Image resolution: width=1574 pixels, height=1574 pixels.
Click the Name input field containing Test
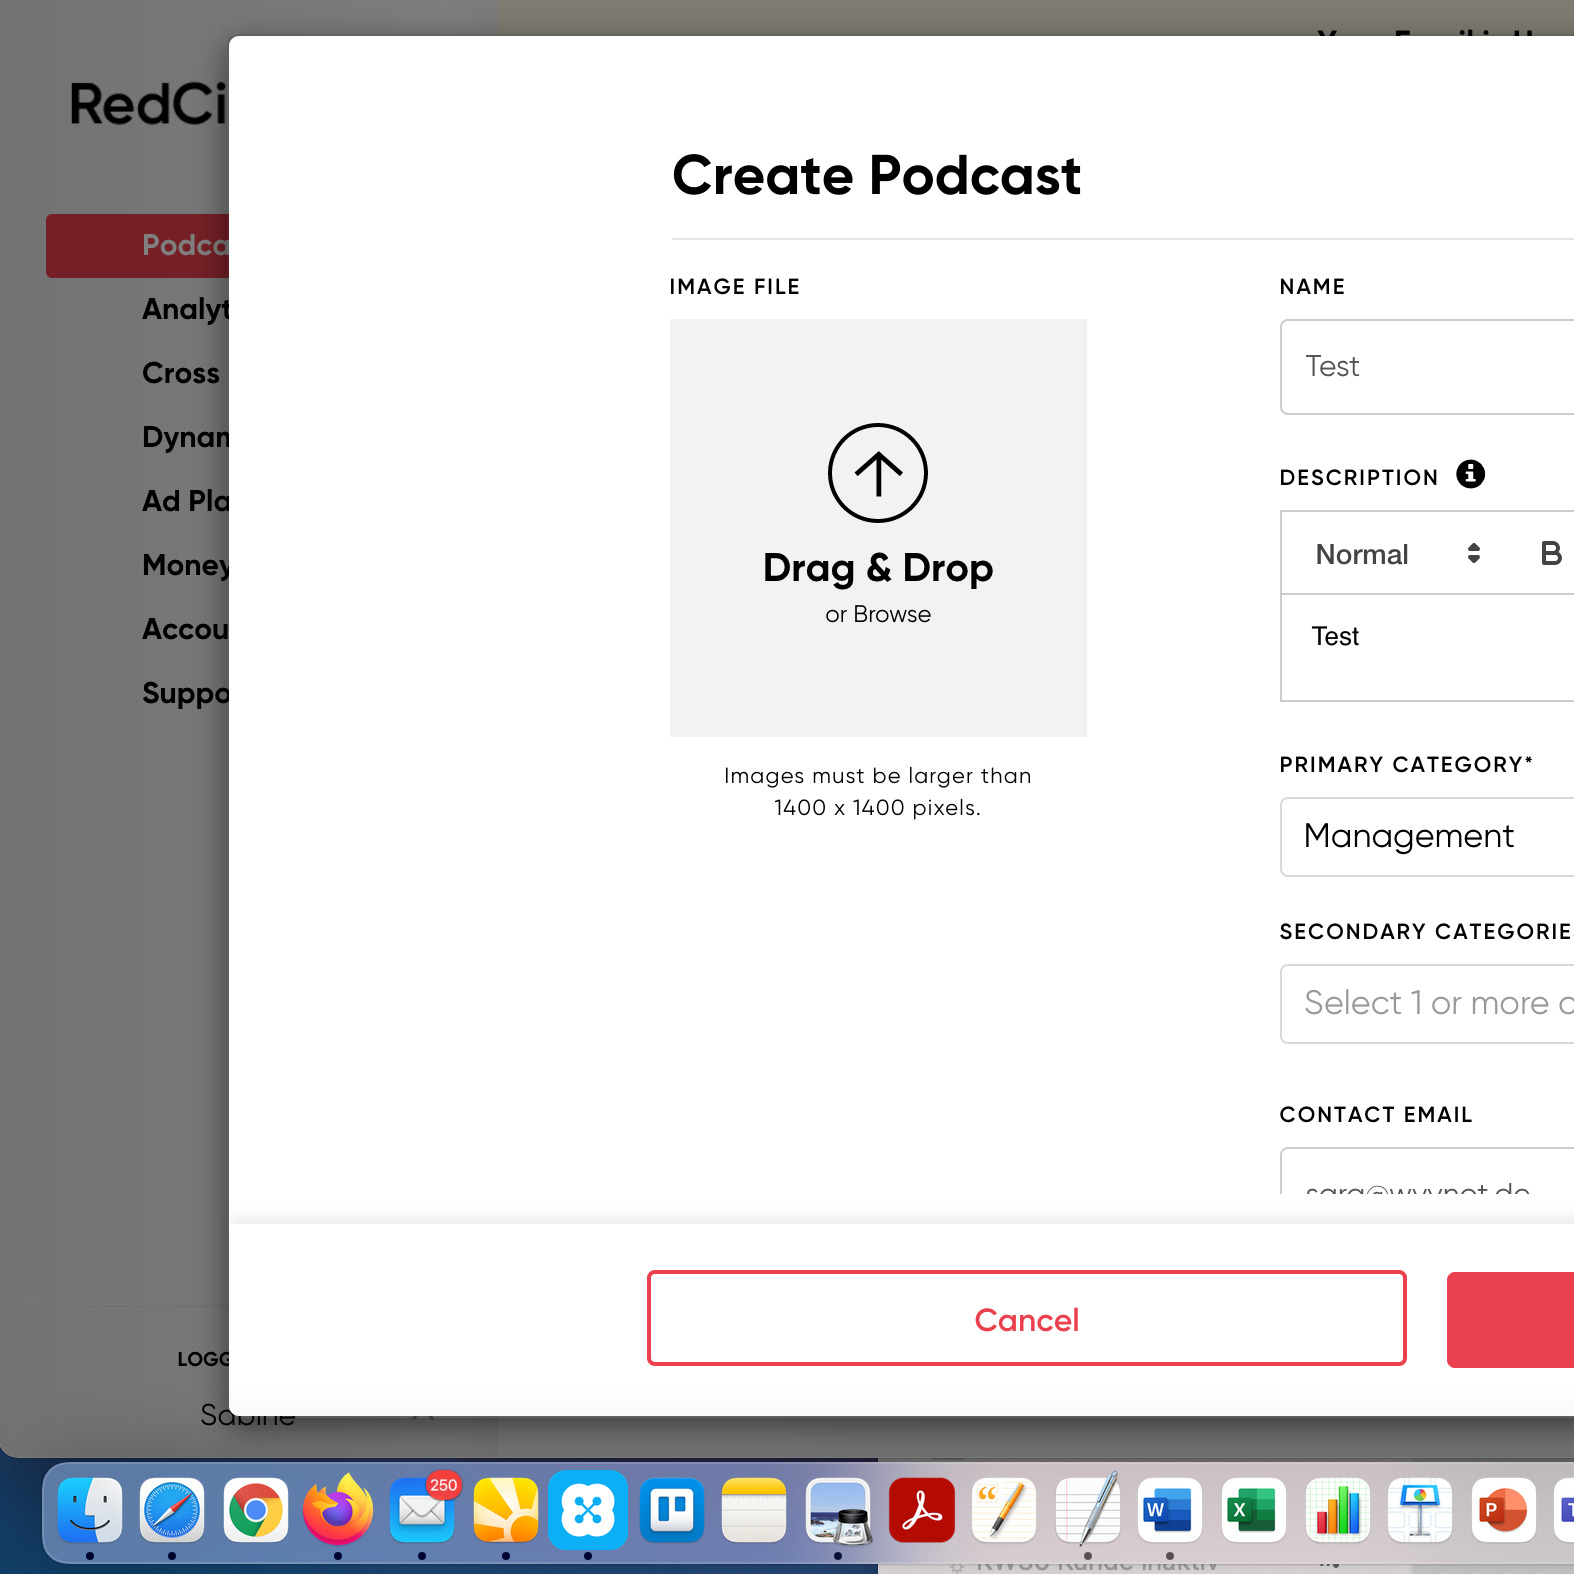1427,367
